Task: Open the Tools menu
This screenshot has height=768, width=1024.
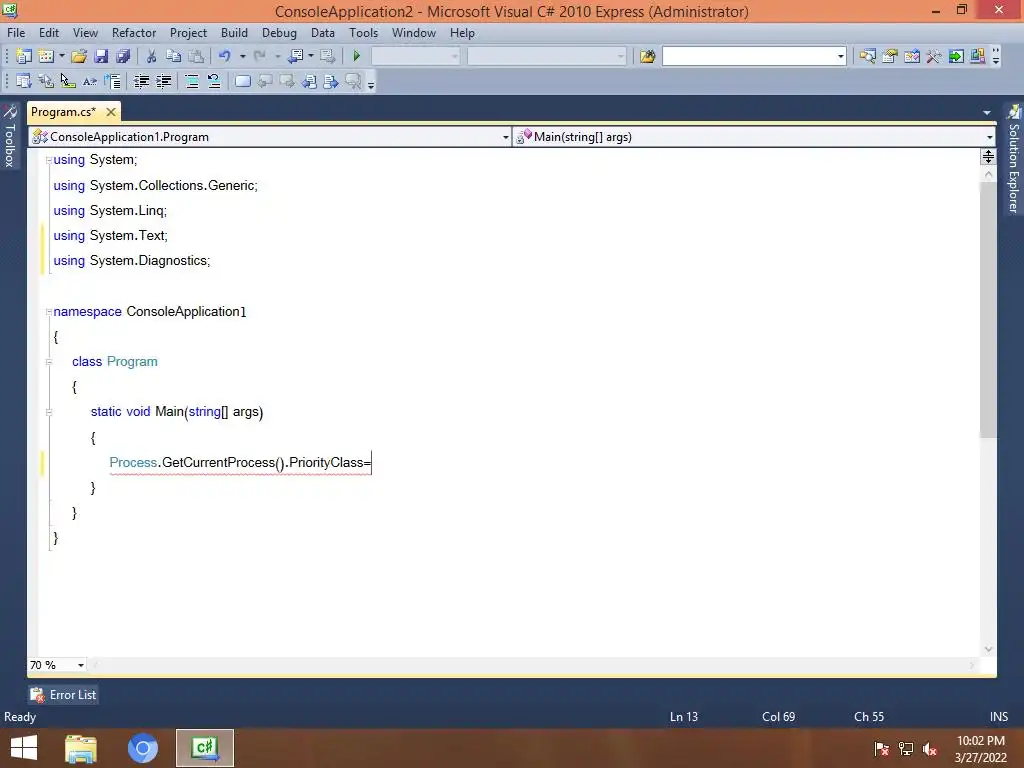Action: (x=364, y=33)
